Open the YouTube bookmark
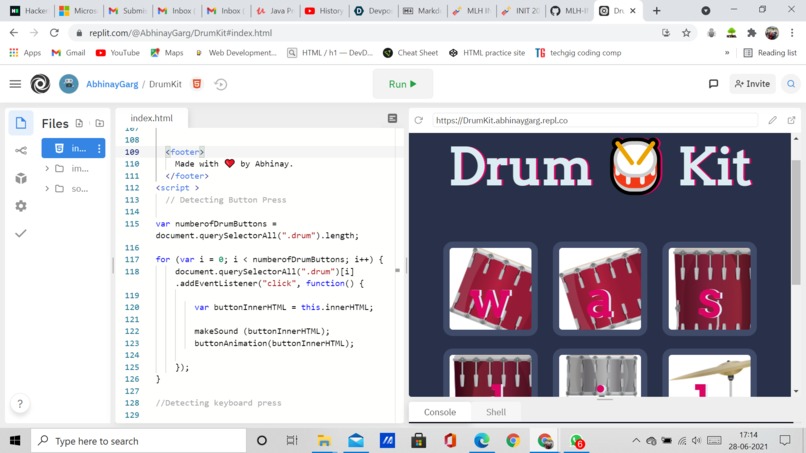Image resolution: width=806 pixels, height=453 pixels. click(118, 53)
